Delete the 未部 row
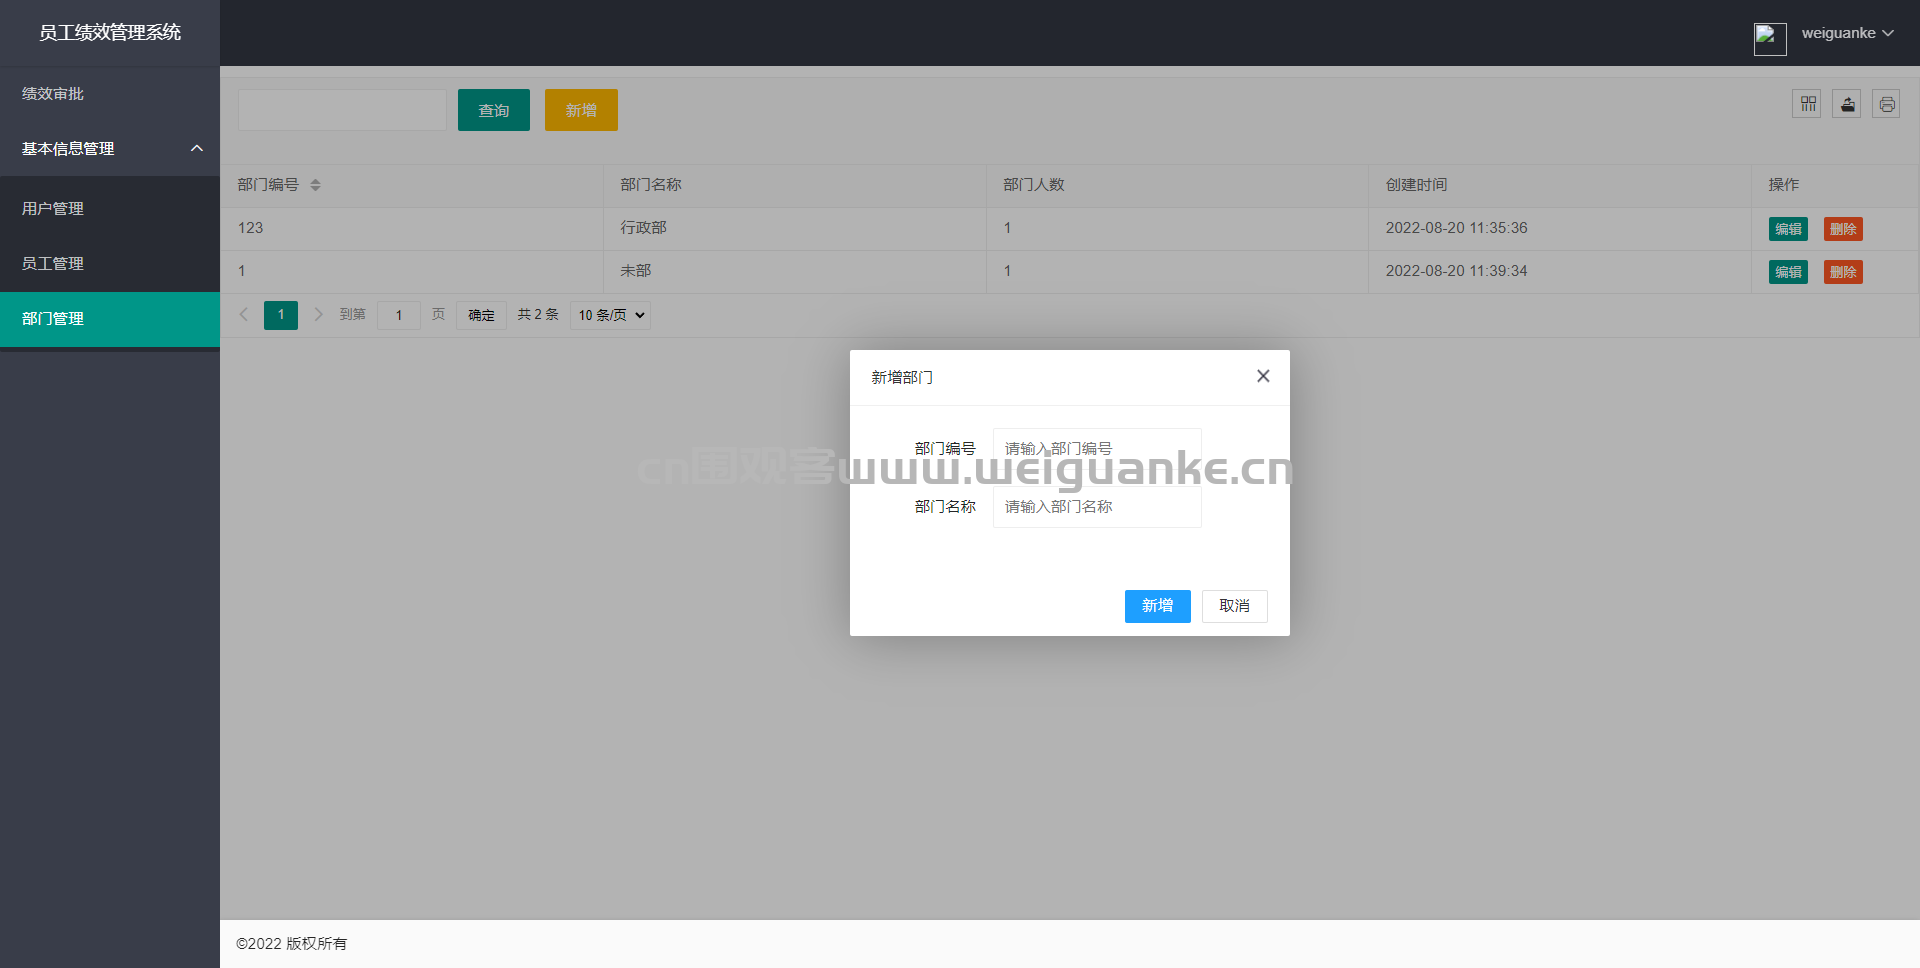 [x=1843, y=272]
